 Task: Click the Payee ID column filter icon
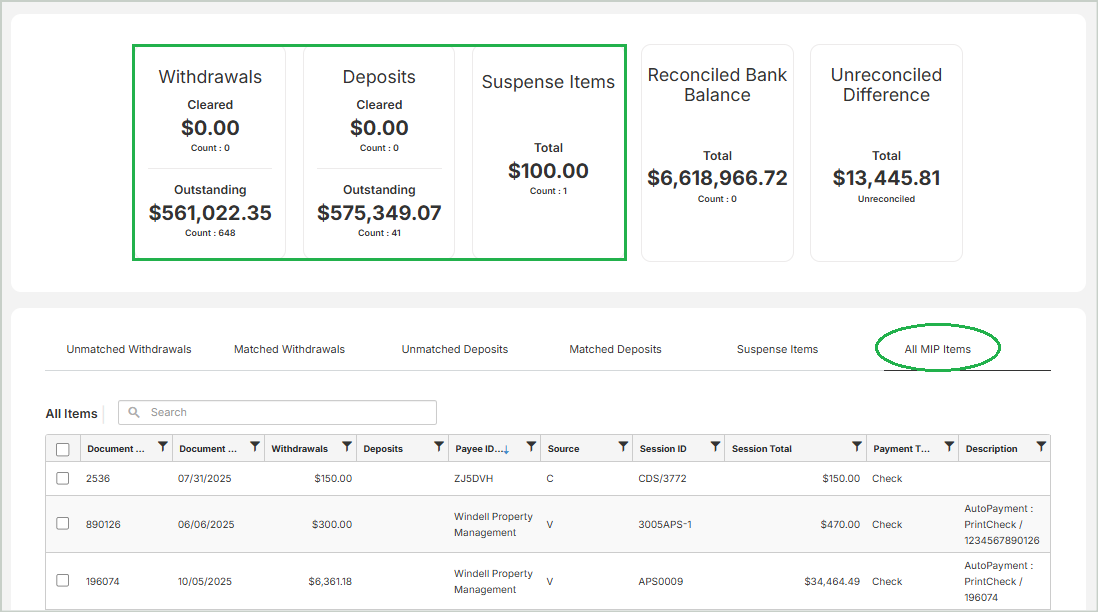click(x=531, y=447)
